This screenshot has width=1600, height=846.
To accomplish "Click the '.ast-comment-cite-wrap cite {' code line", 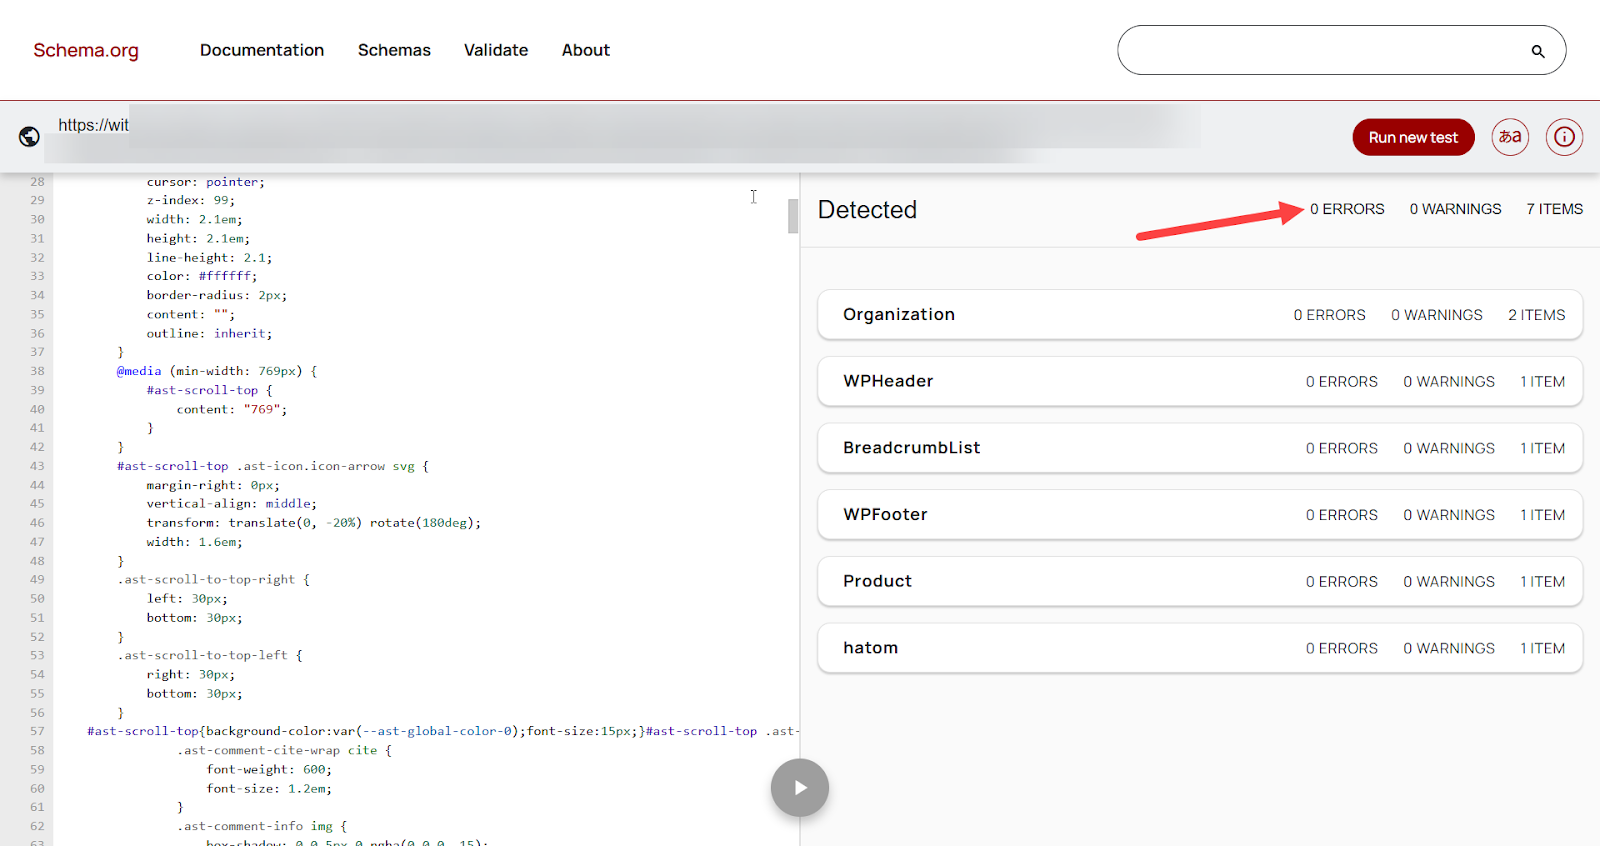I will pos(285,751).
